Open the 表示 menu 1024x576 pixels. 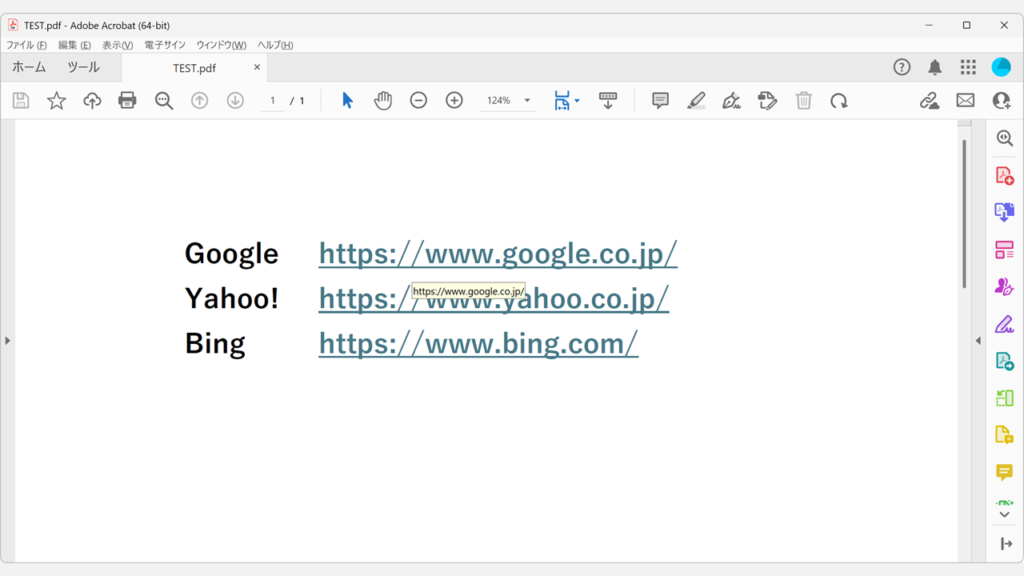[118, 45]
